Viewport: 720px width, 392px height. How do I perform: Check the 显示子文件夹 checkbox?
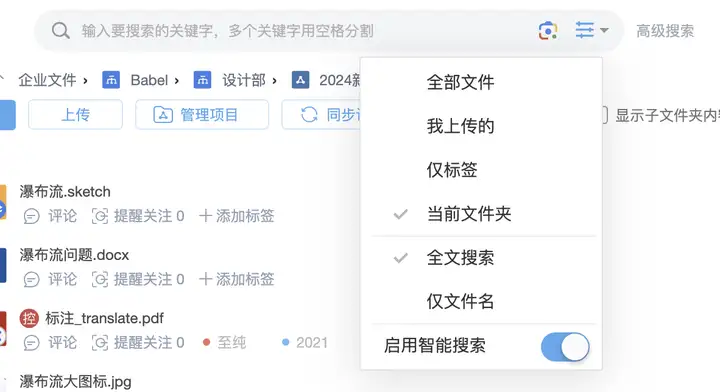click(604, 115)
